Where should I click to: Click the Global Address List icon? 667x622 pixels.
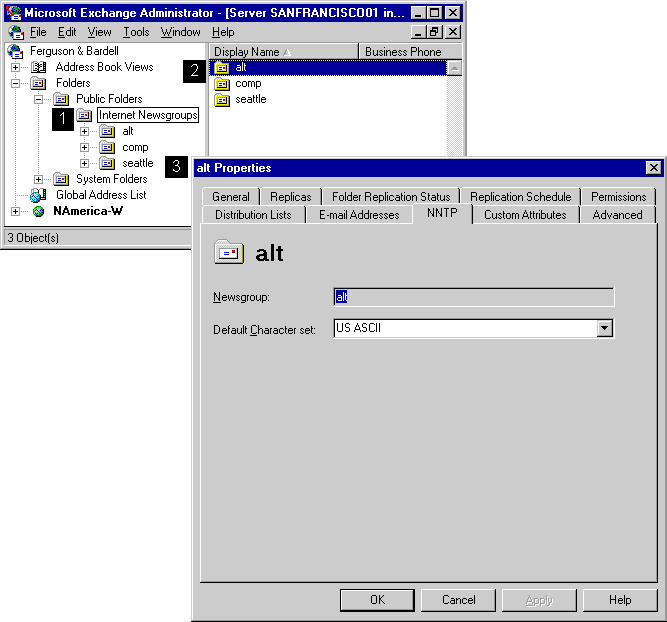pyautogui.click(x=38, y=195)
